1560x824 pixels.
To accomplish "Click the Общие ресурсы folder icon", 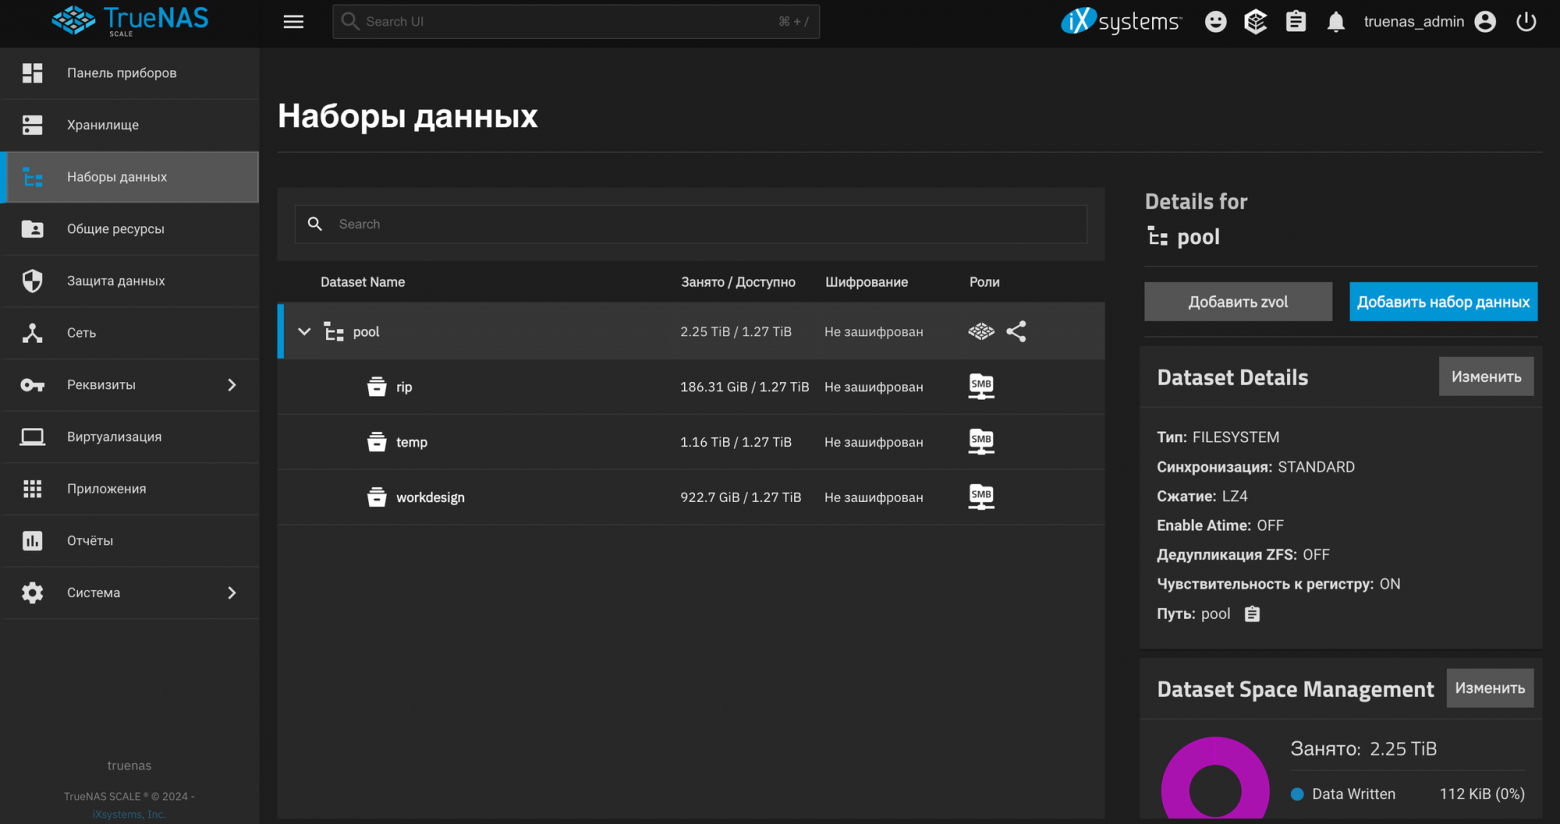I will tap(33, 229).
